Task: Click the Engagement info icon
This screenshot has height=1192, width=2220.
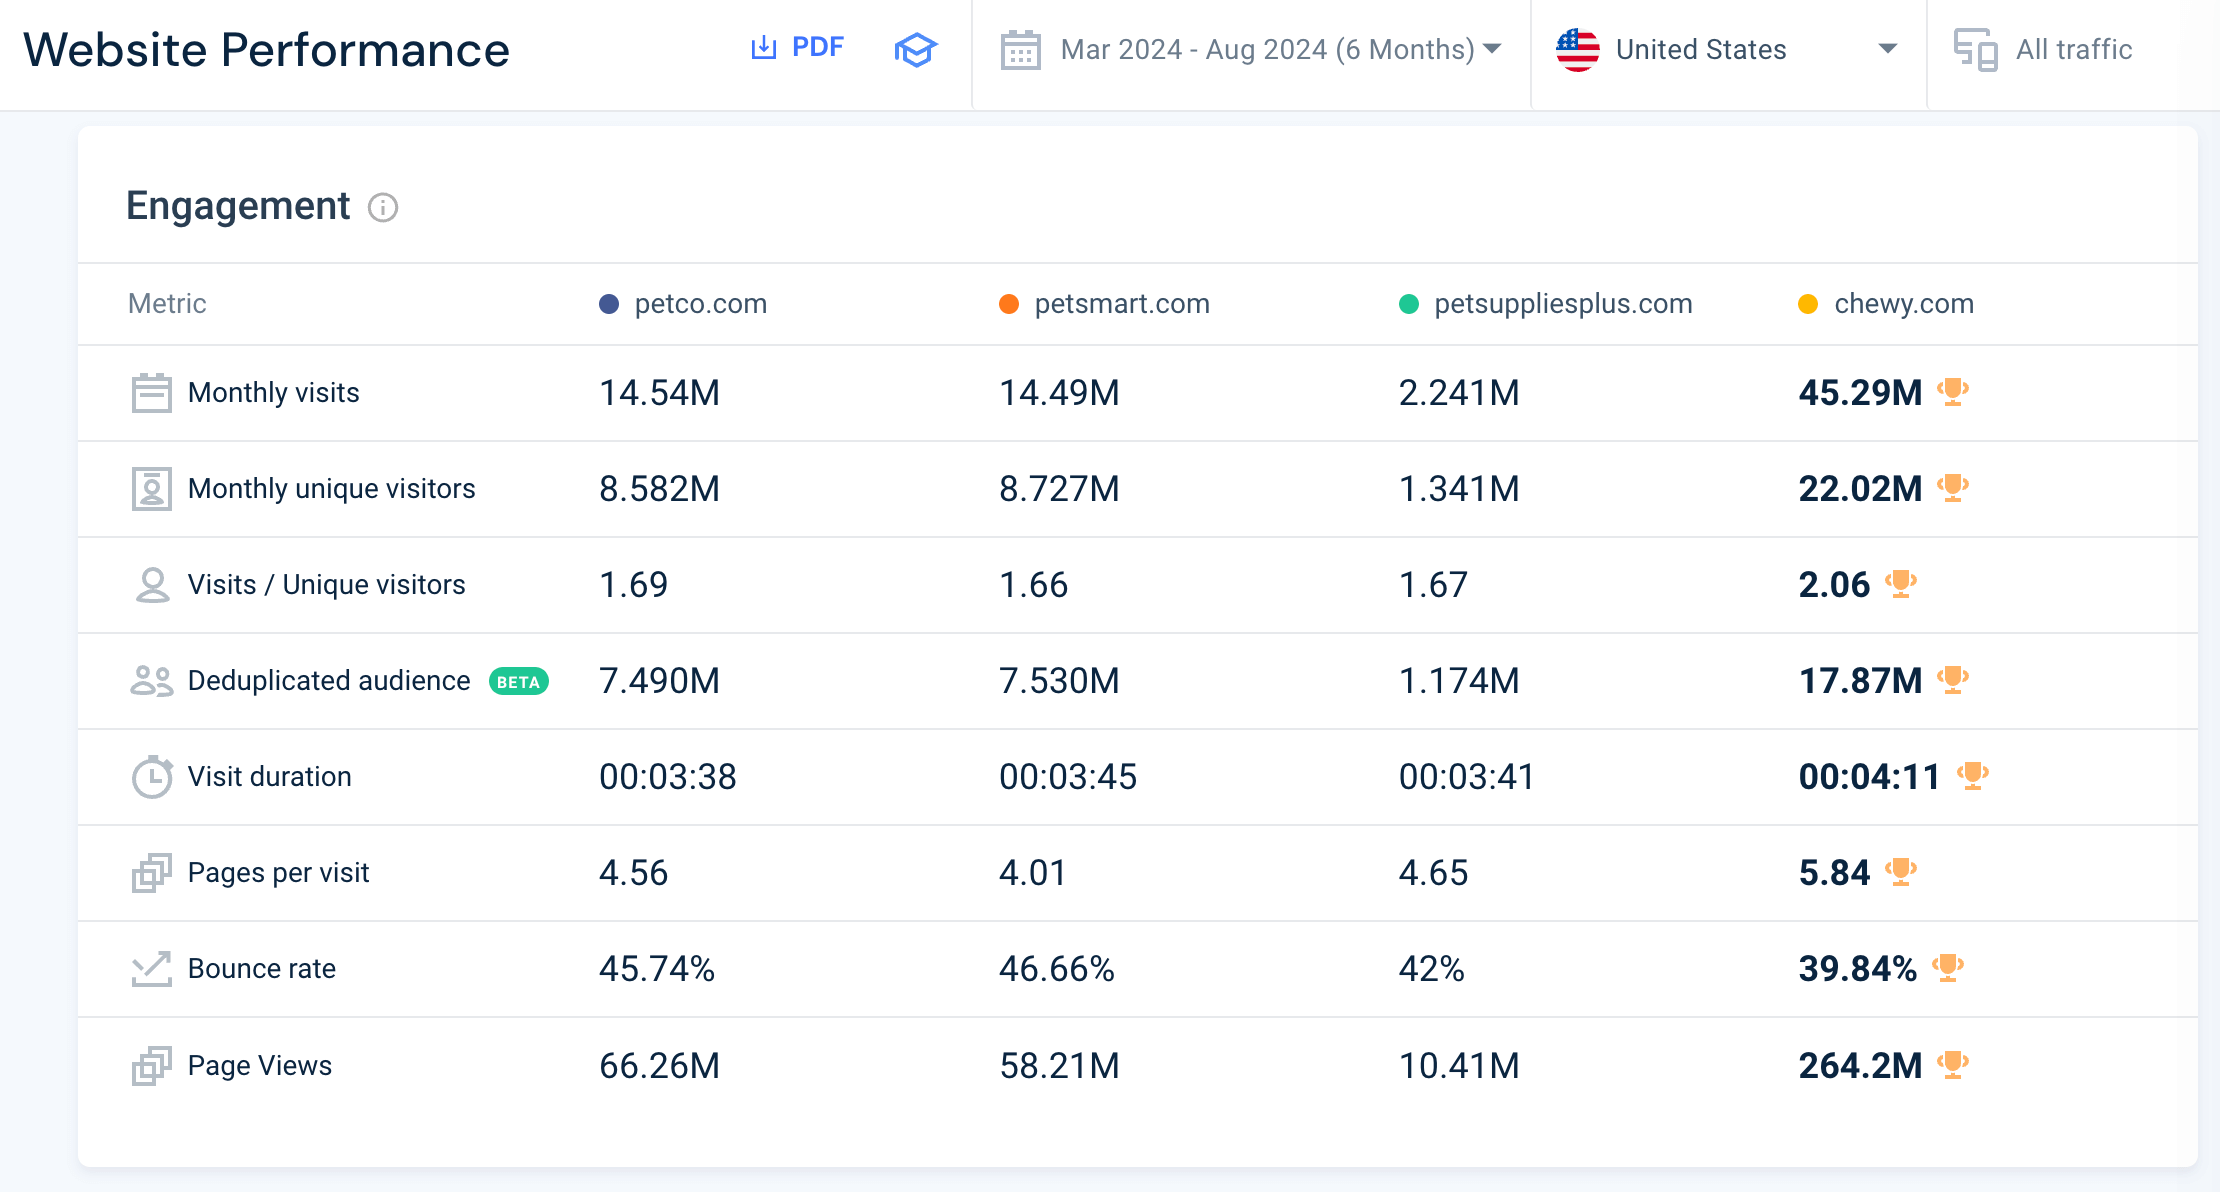Action: 383,207
